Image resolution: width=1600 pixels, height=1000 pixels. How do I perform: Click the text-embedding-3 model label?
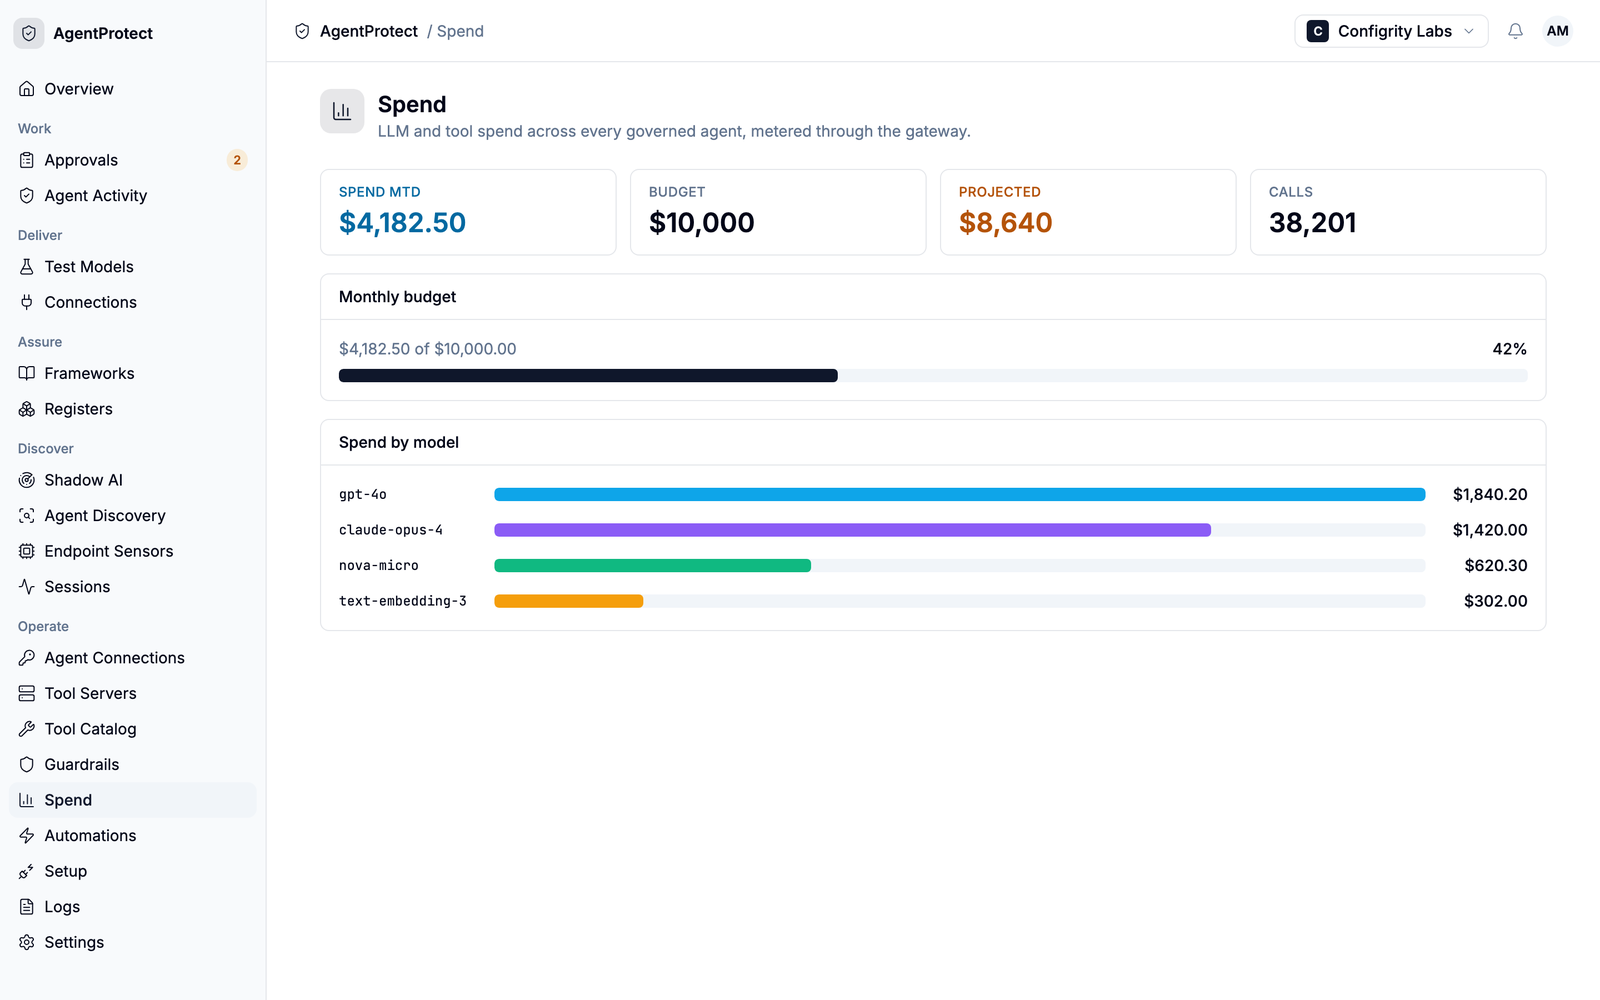pos(403,601)
